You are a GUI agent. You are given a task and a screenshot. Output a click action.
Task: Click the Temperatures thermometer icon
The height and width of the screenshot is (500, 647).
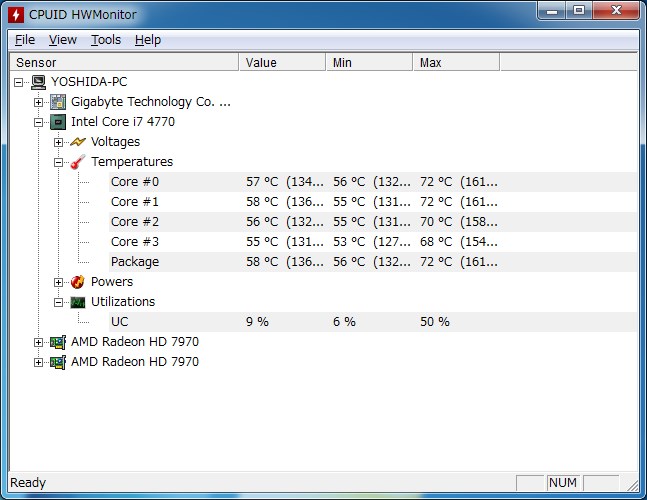click(78, 162)
